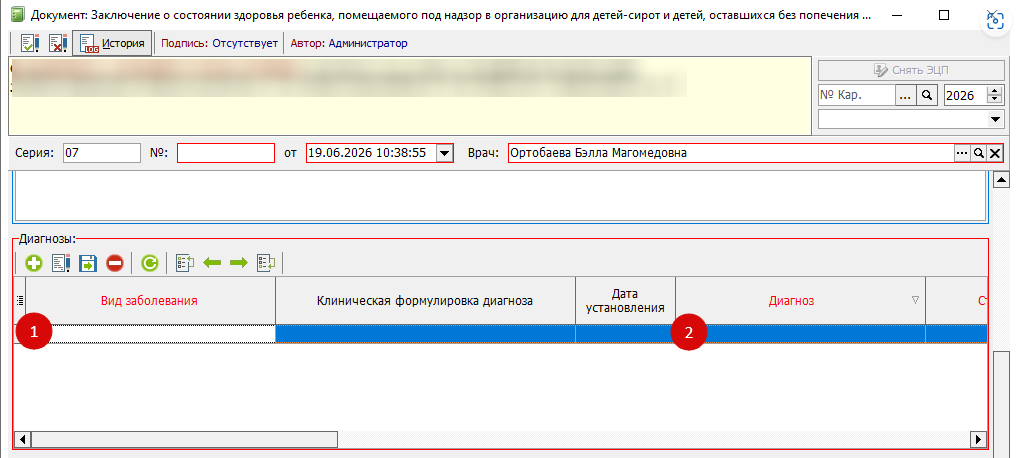Click the Дата установления column header
The height and width of the screenshot is (458, 1017).
pos(625,301)
